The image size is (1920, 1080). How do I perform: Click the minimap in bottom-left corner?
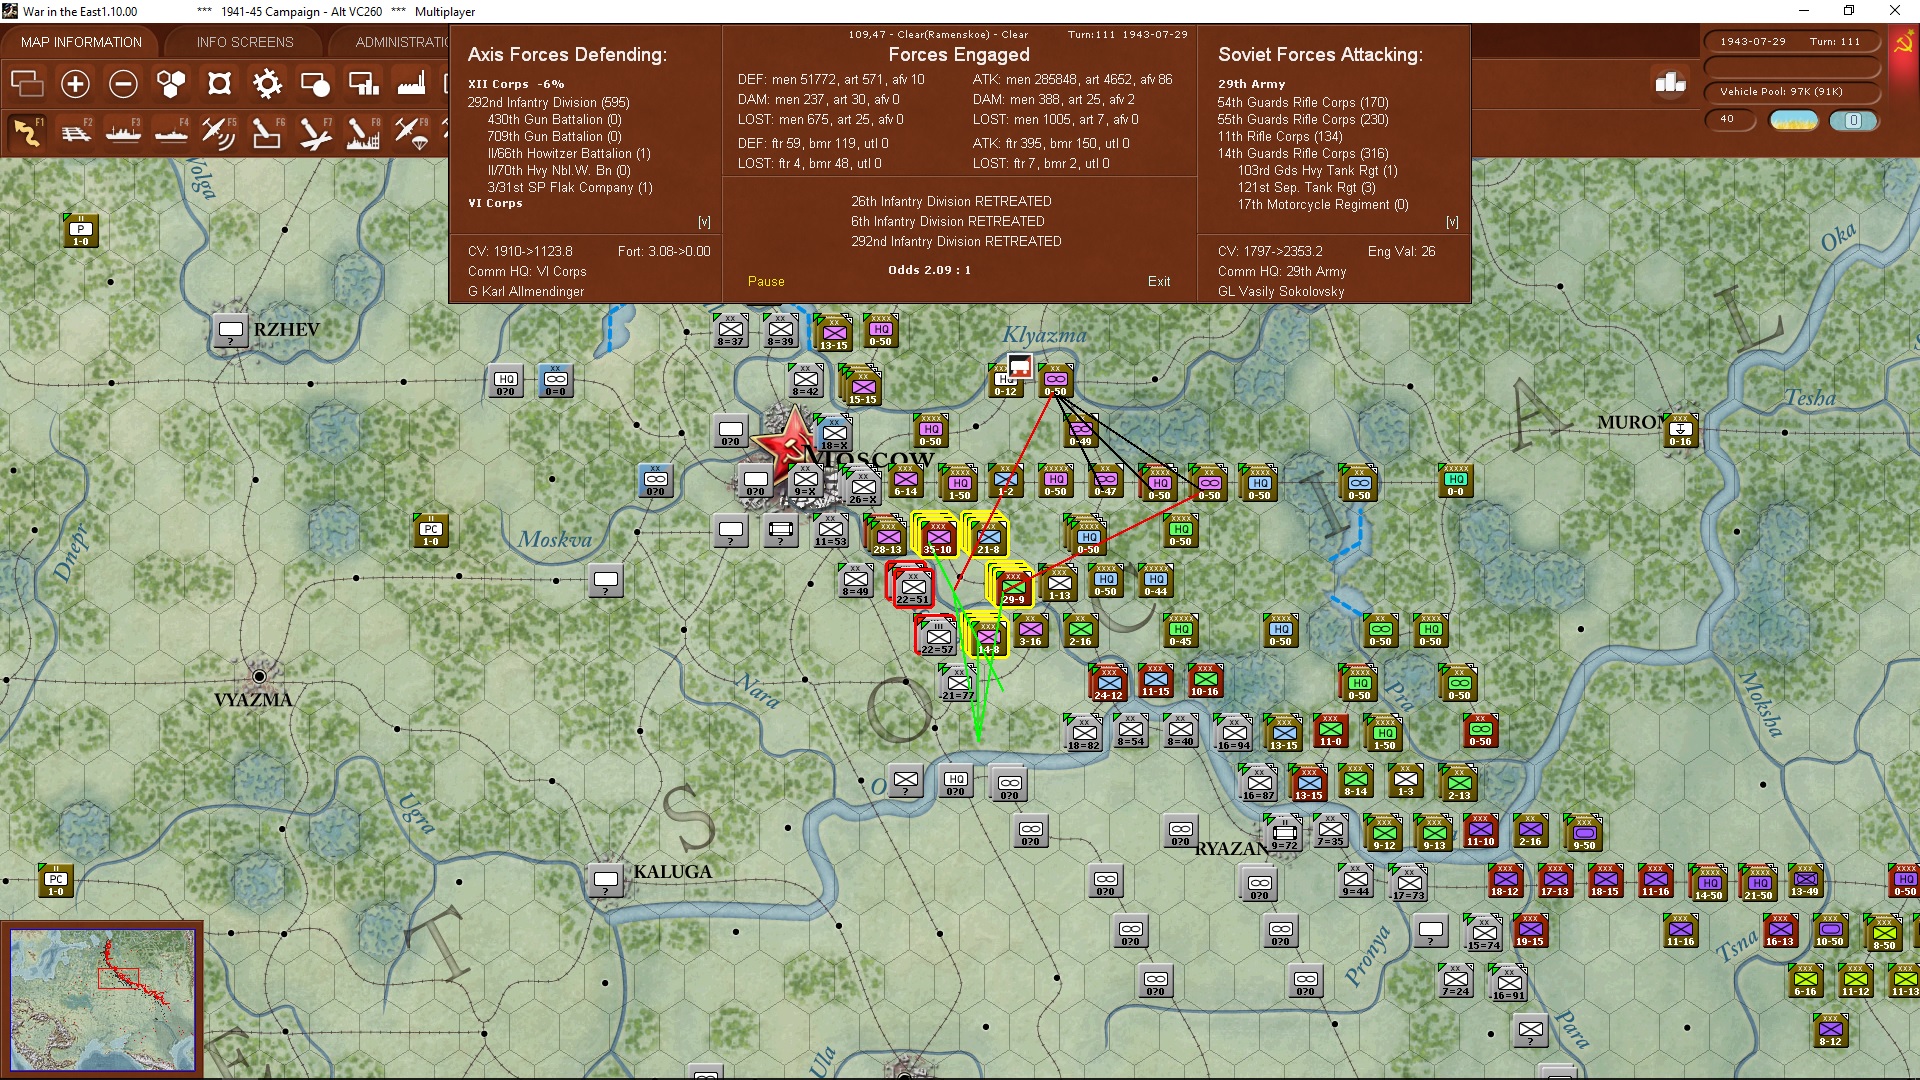tap(102, 998)
